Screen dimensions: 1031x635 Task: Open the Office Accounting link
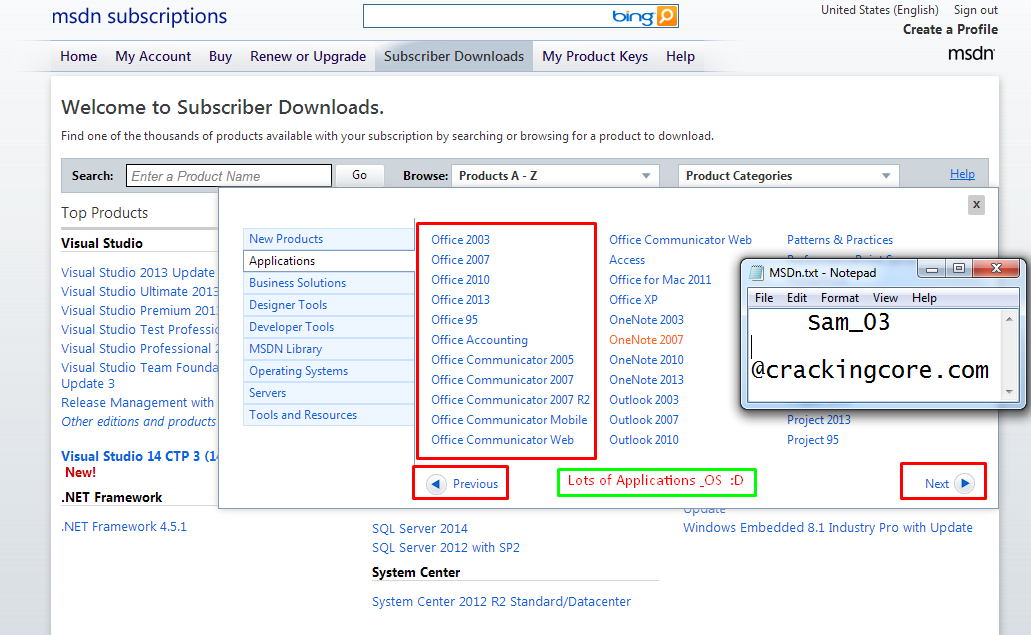pyautogui.click(x=479, y=340)
